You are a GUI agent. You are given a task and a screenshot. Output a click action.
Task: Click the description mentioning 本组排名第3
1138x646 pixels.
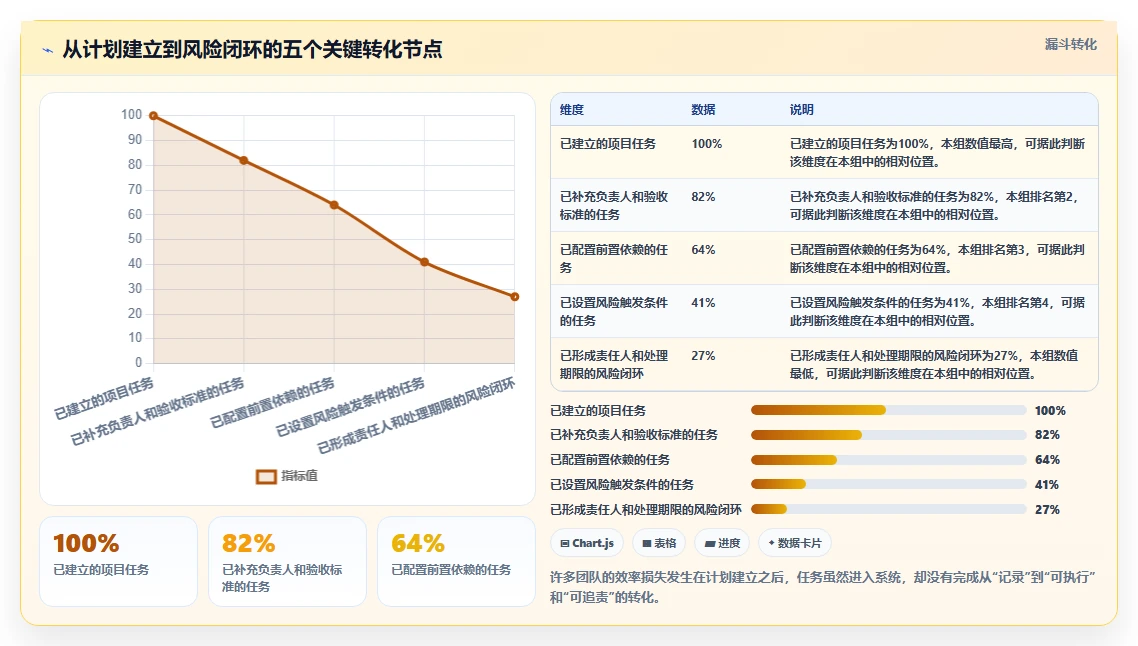pos(938,258)
